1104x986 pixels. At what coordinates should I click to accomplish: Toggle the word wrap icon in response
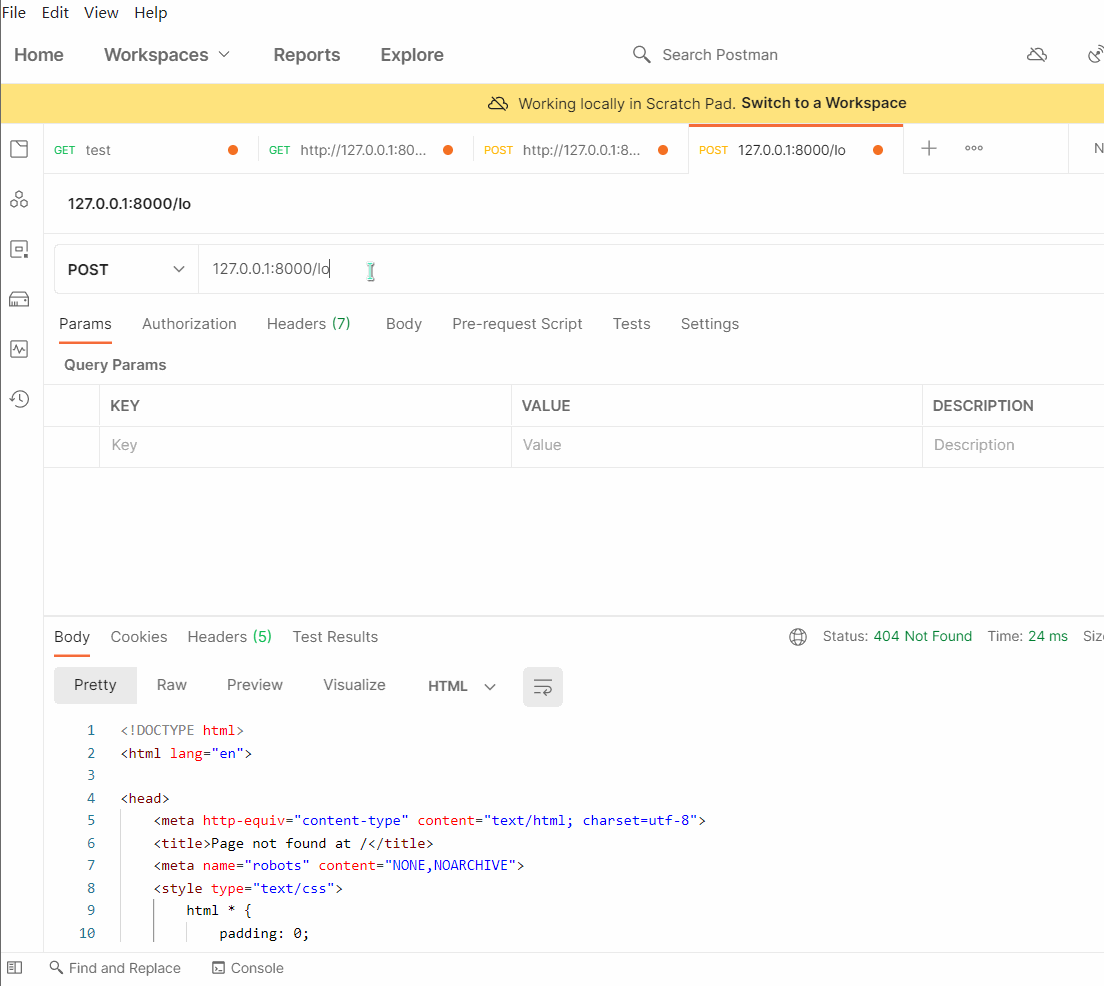[x=543, y=687]
